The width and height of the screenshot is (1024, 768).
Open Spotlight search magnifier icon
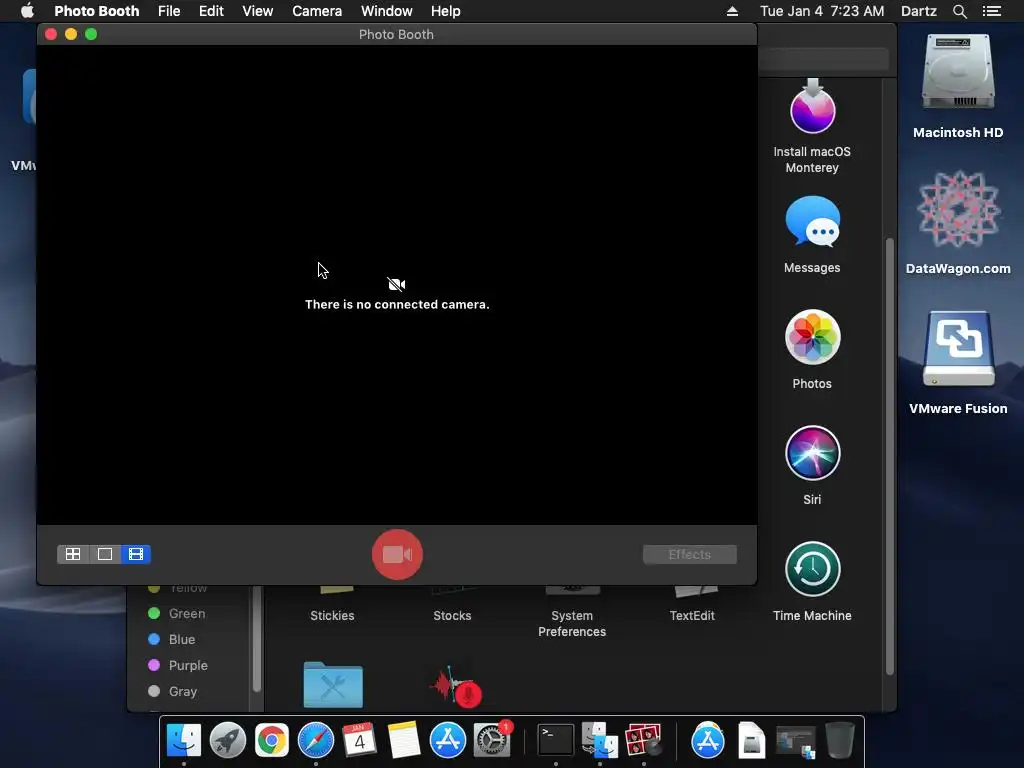(959, 11)
